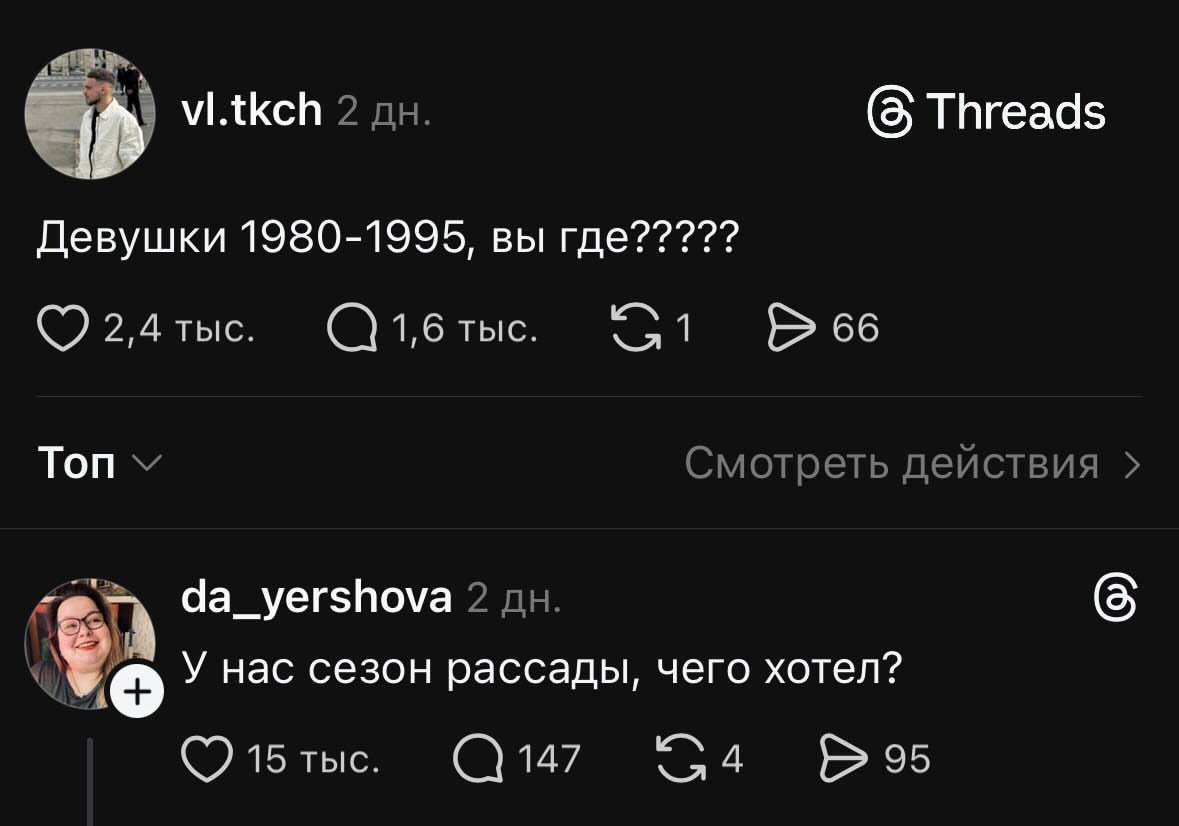This screenshot has height=826, width=1179.
Task: Click Threads icon beside da_yershova's reply
Action: [1116, 600]
